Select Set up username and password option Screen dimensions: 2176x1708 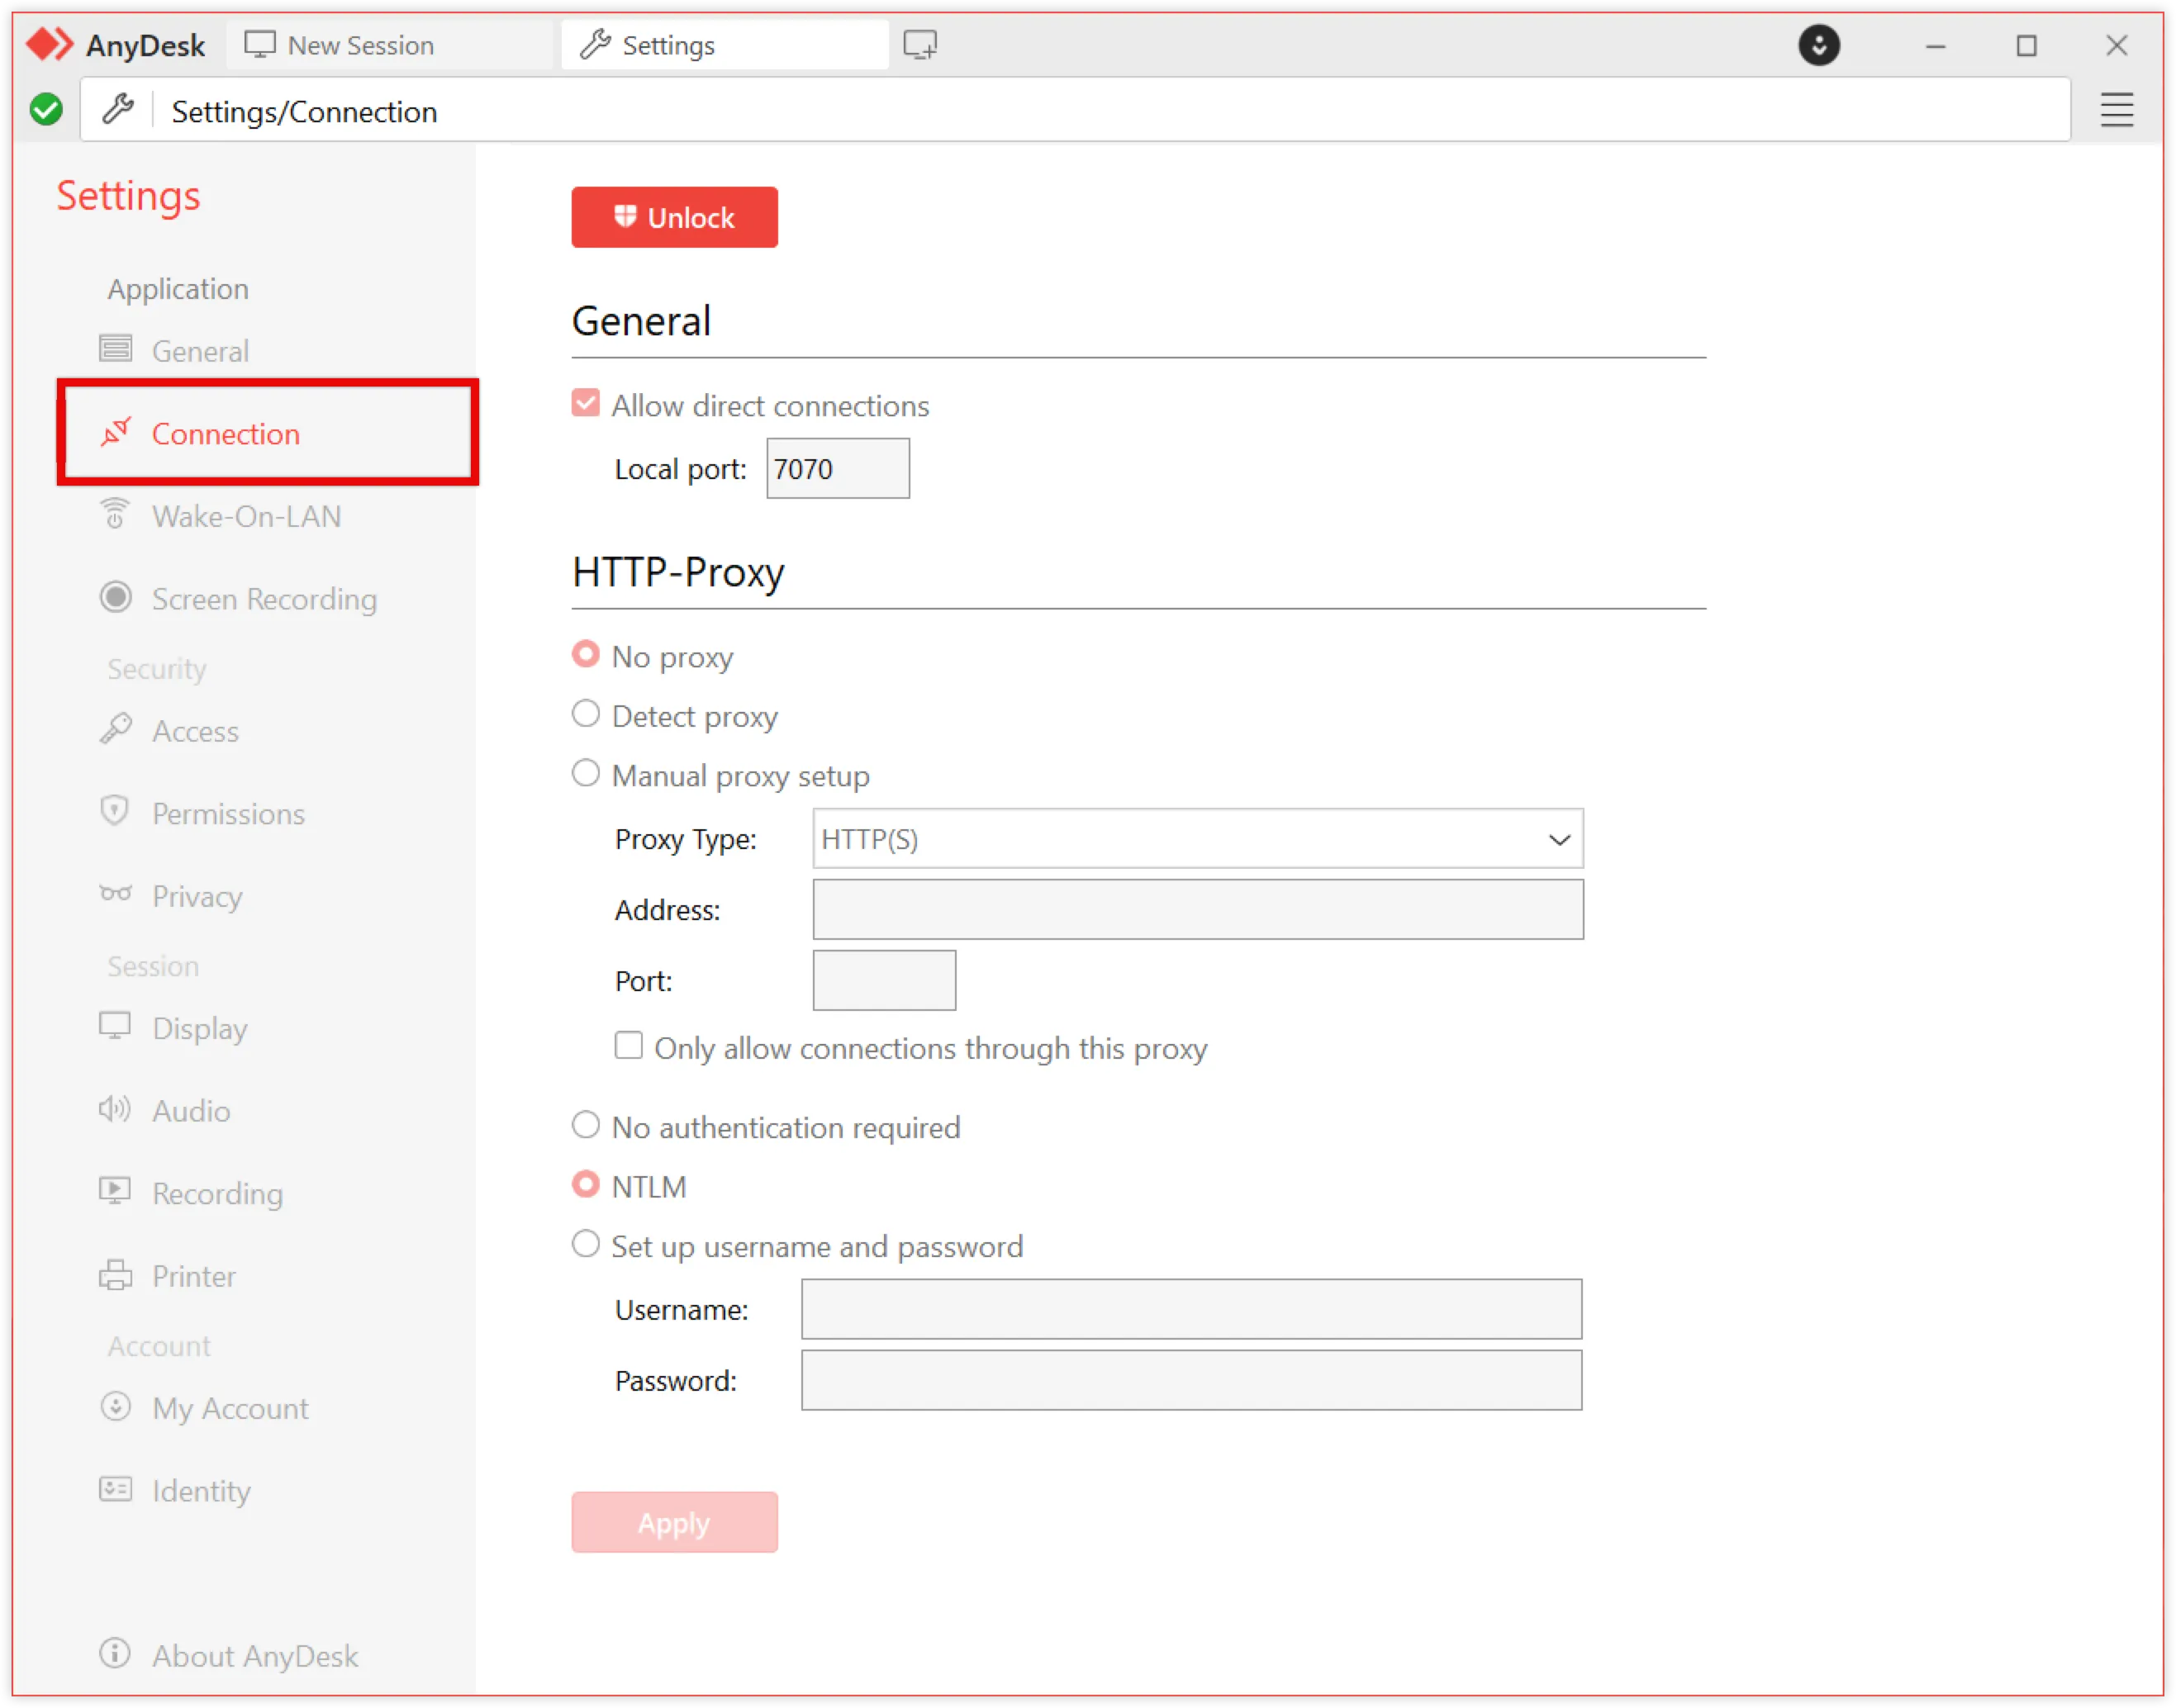pyautogui.click(x=586, y=1245)
